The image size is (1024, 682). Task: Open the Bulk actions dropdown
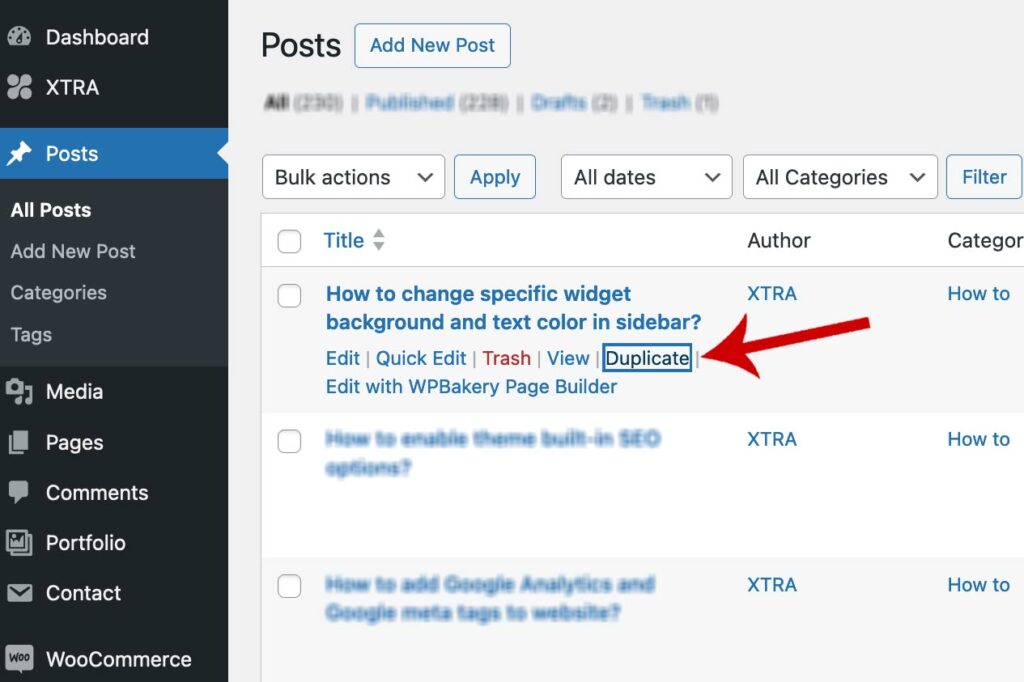(352, 177)
